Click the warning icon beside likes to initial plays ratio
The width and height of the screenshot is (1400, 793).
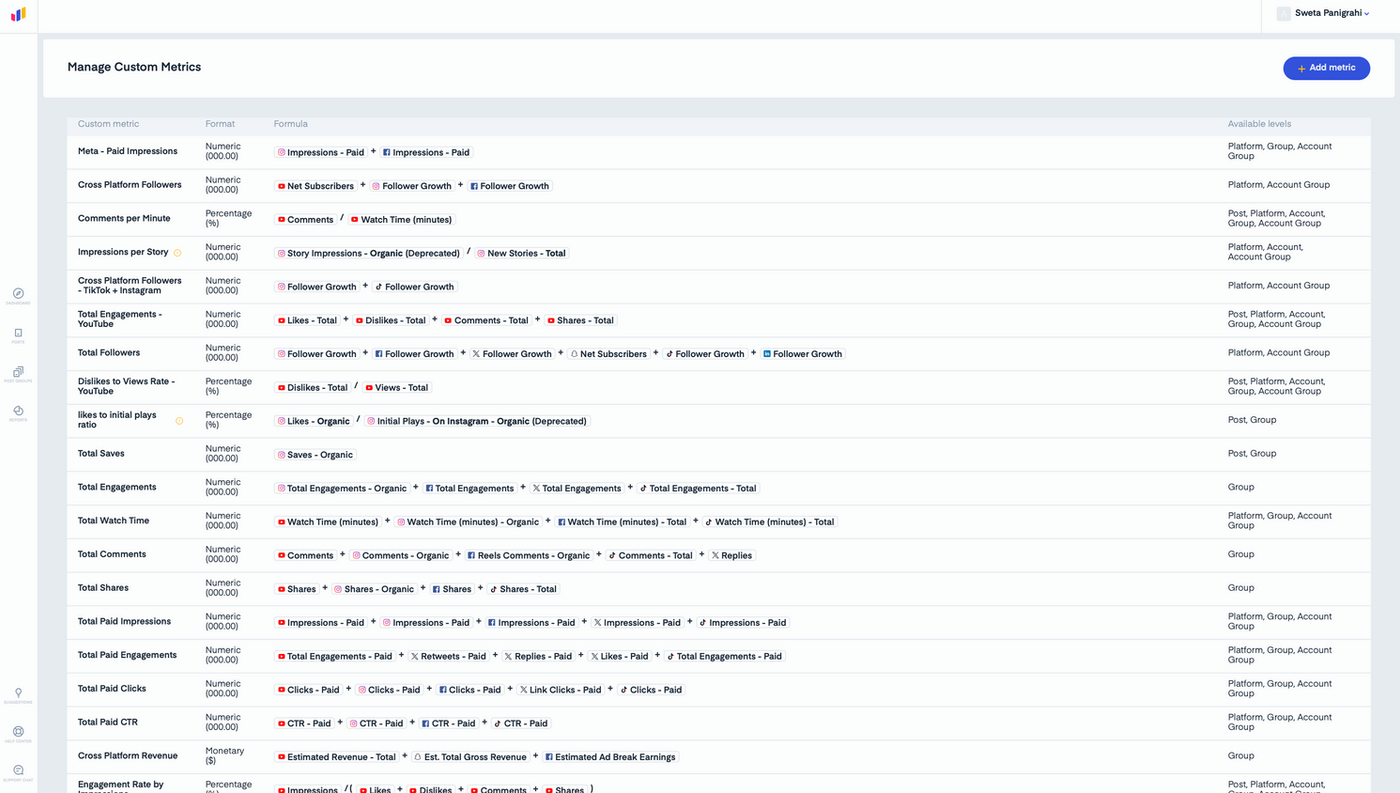pos(179,421)
